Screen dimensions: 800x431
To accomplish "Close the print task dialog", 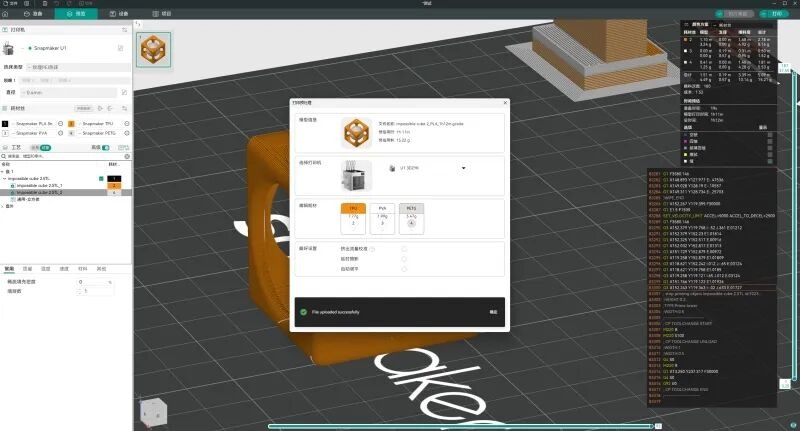I will 506,101.
